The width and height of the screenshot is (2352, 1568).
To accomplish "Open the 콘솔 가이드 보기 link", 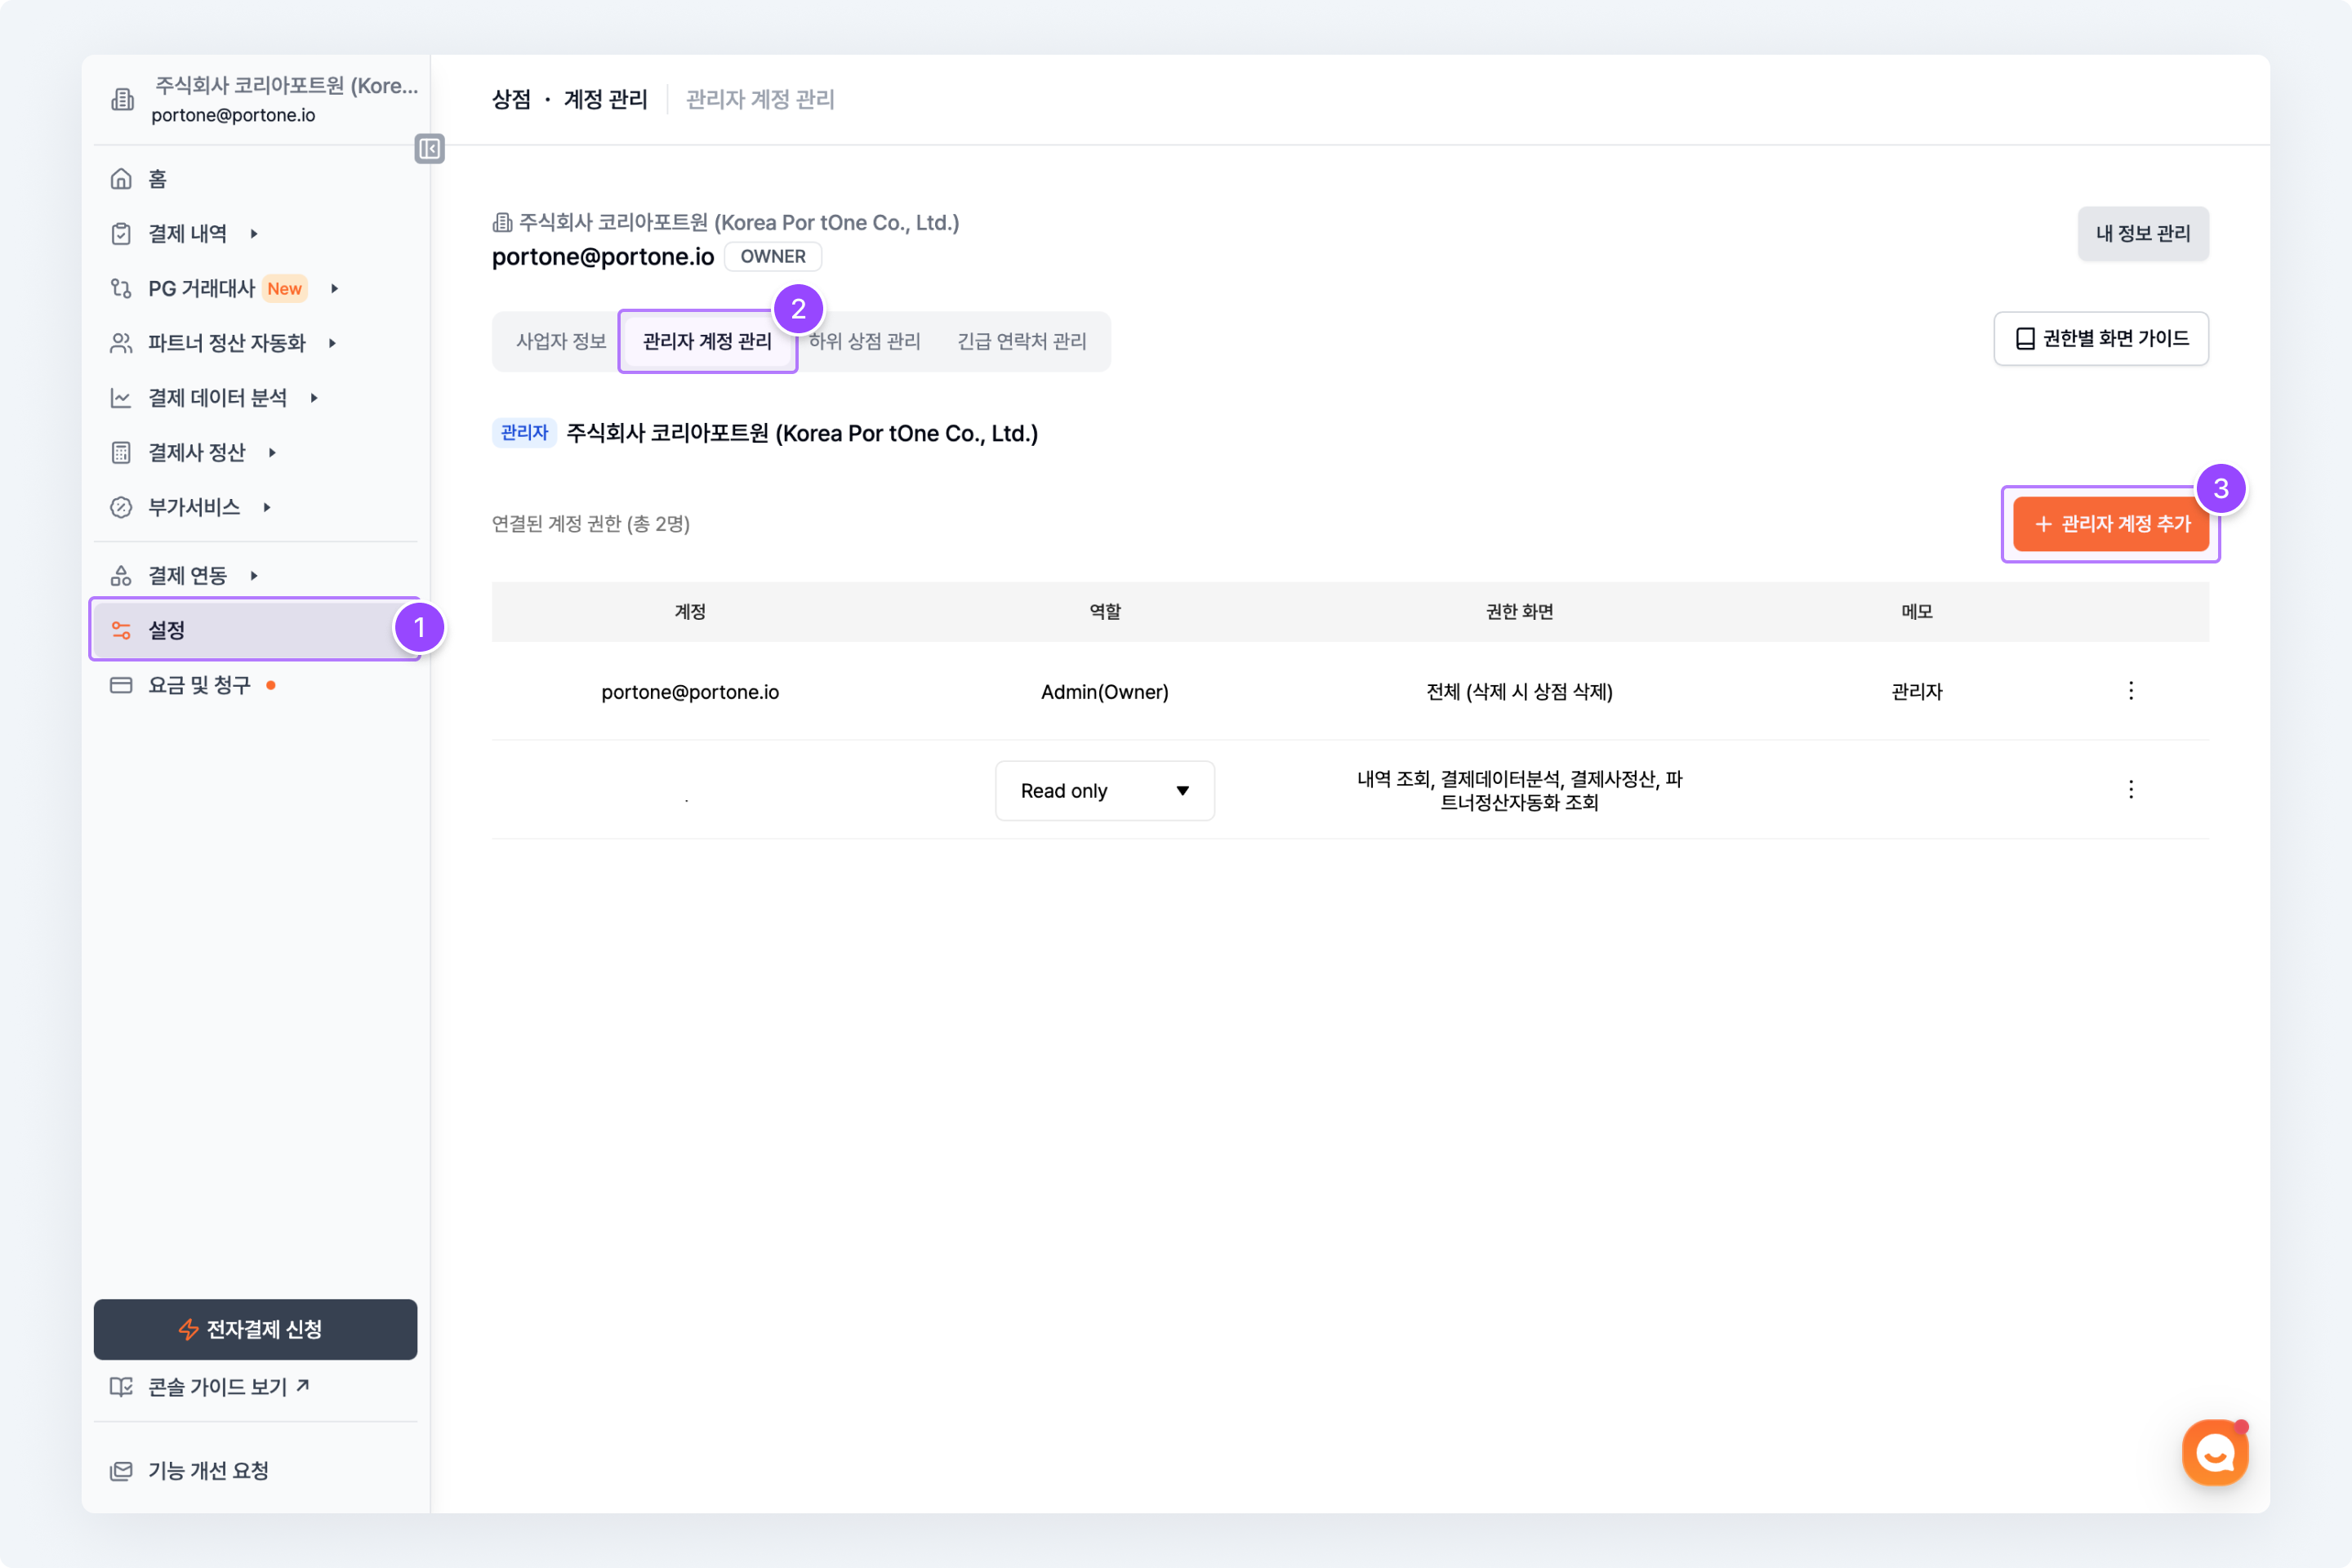I will point(217,1387).
